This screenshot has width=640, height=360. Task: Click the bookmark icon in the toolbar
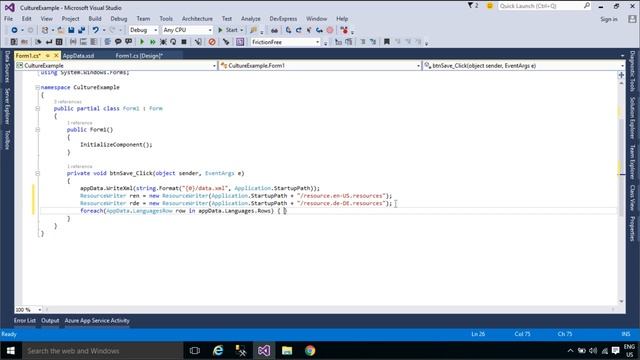(x=387, y=42)
